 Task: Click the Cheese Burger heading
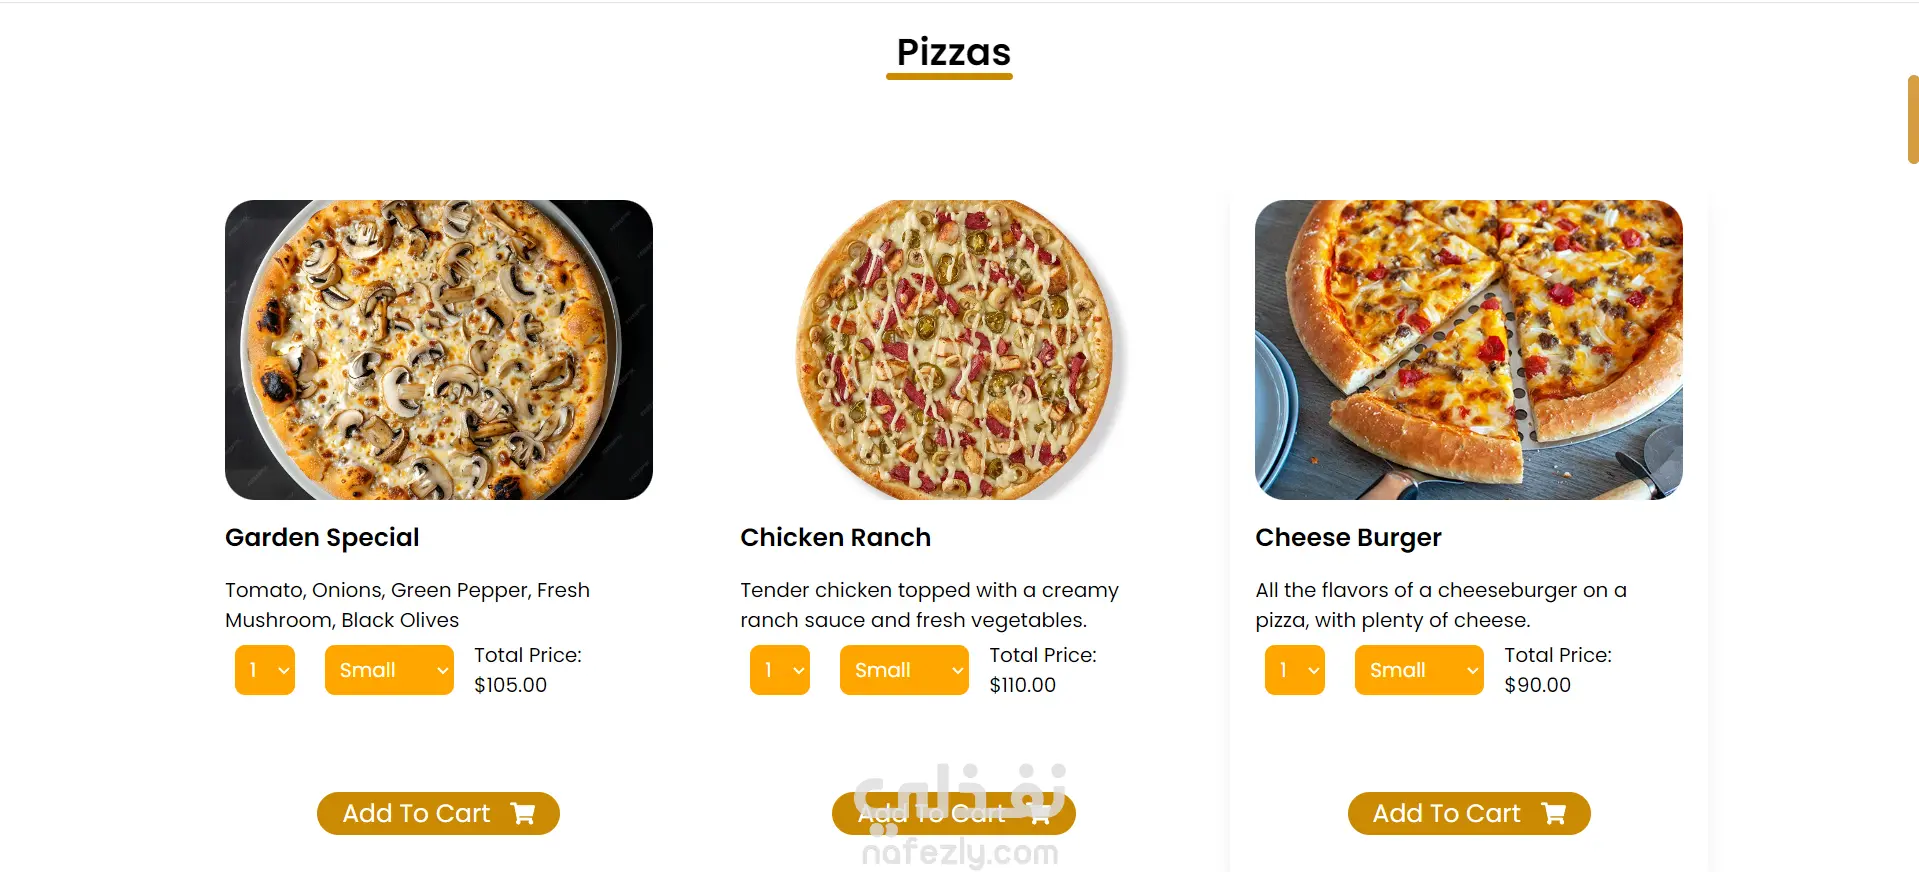(1348, 538)
